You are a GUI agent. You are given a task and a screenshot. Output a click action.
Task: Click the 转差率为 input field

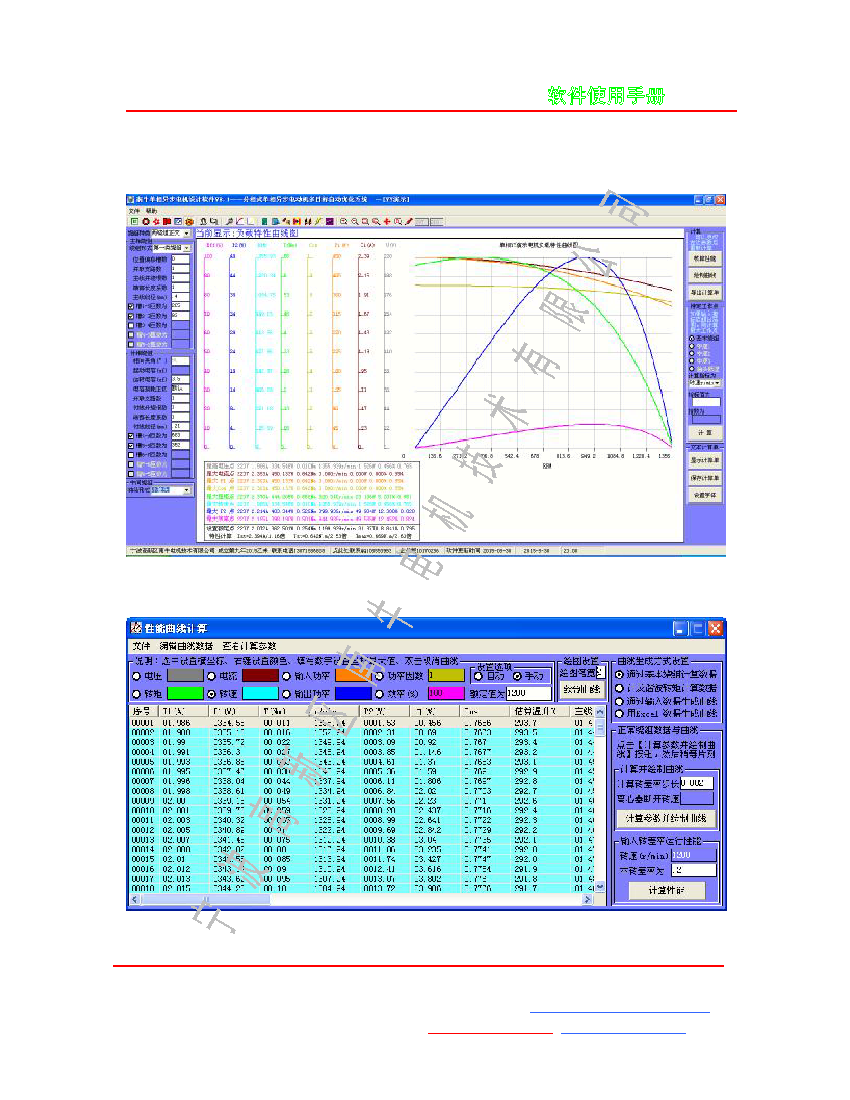point(694,870)
